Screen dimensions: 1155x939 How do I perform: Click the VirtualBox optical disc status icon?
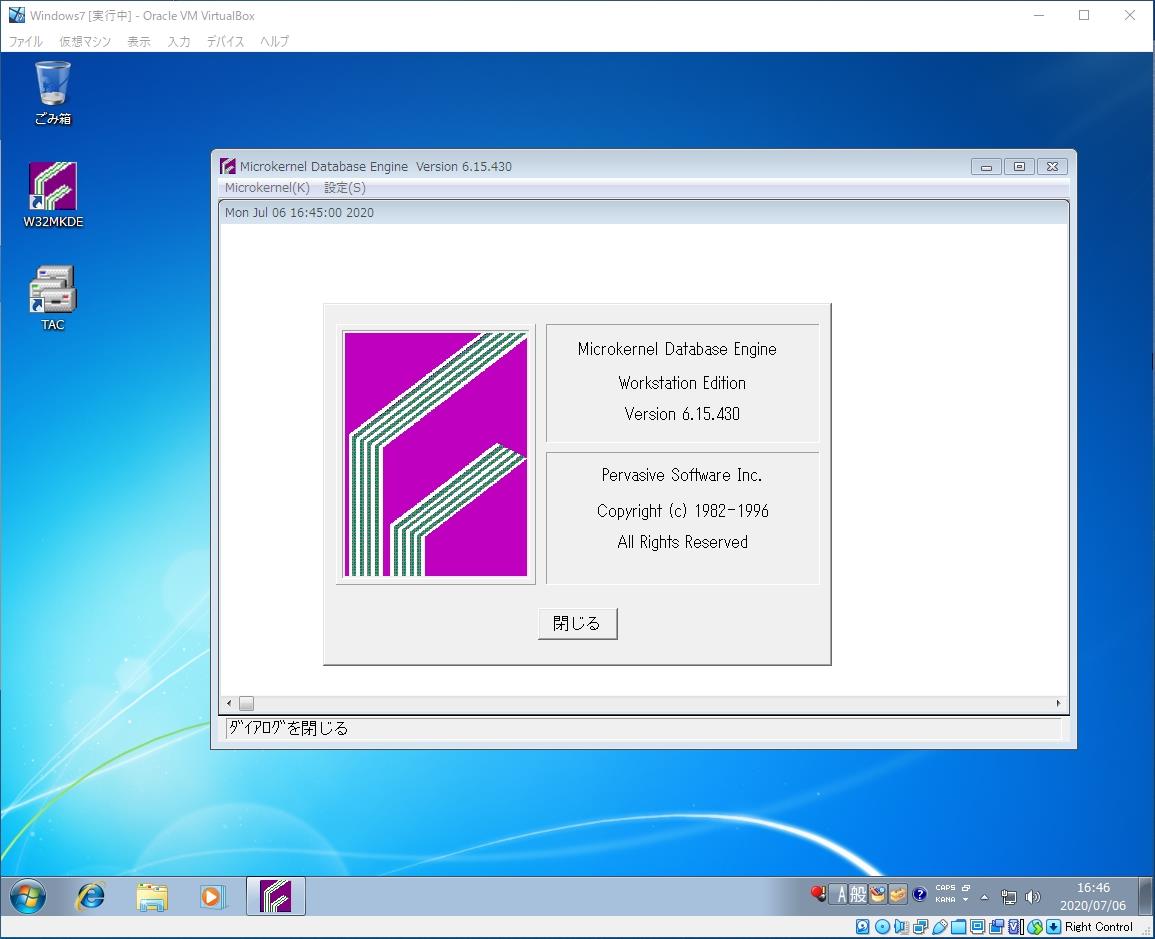click(x=882, y=927)
